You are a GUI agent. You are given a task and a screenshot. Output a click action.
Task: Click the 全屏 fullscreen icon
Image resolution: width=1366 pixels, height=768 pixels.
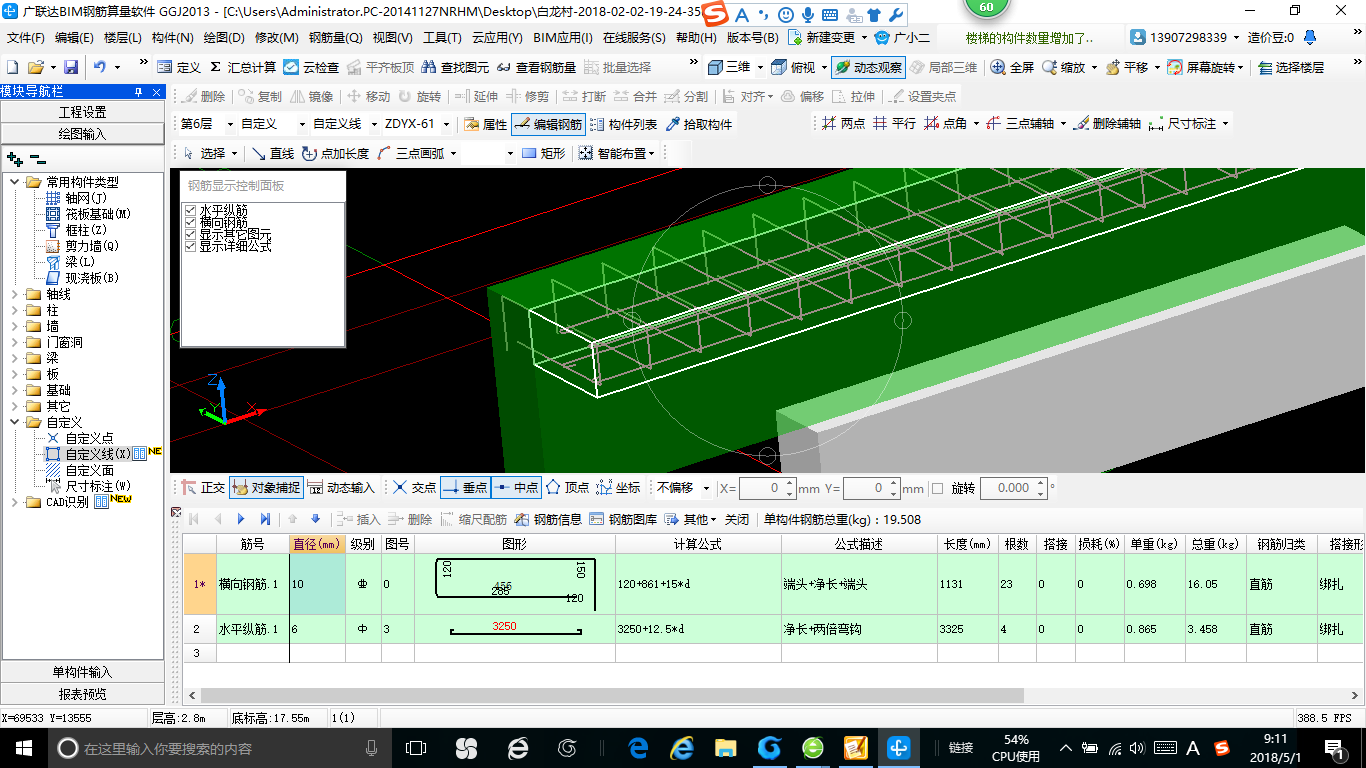coord(1012,67)
